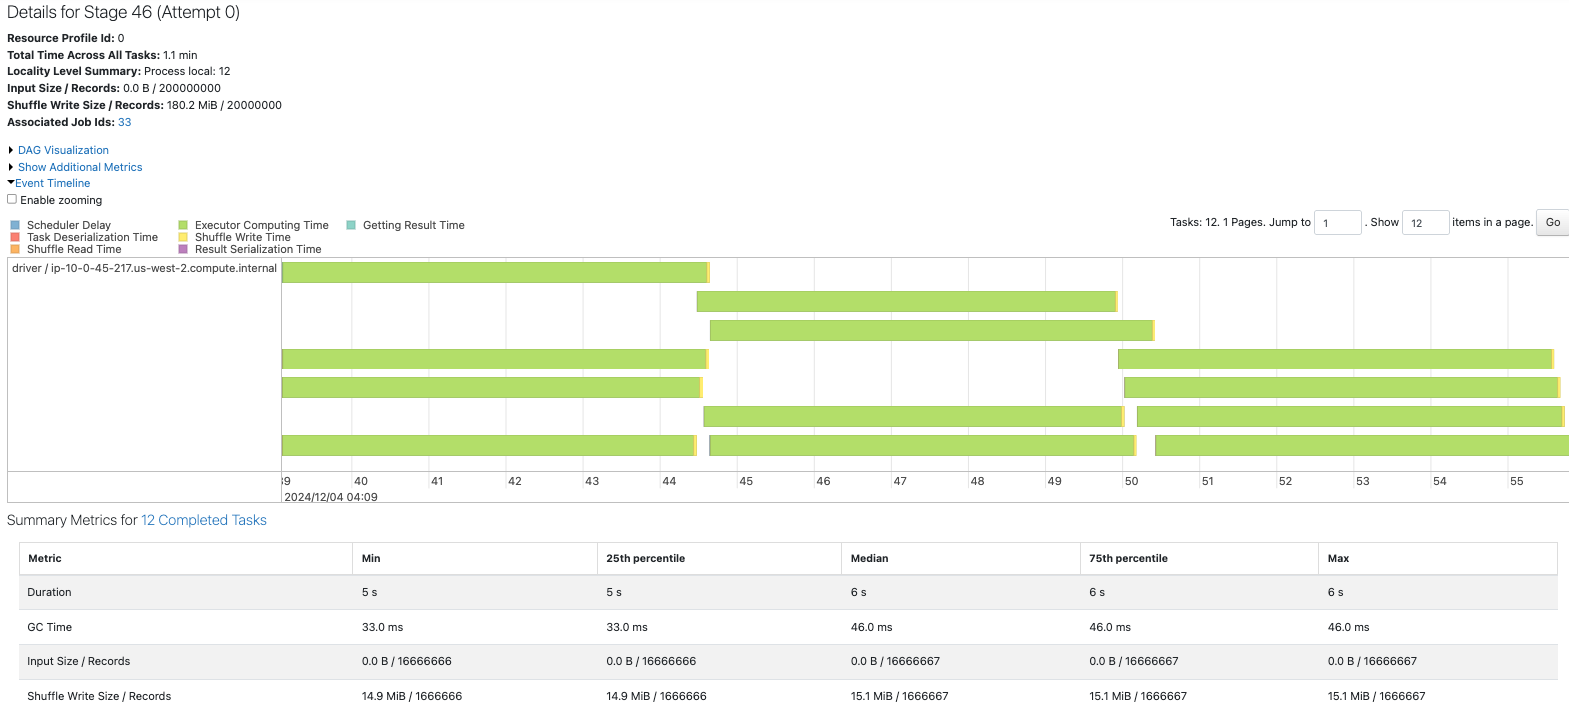Viewport: 1569px width, 718px height.
Task: Focus the Jump to page input
Action: (1338, 222)
